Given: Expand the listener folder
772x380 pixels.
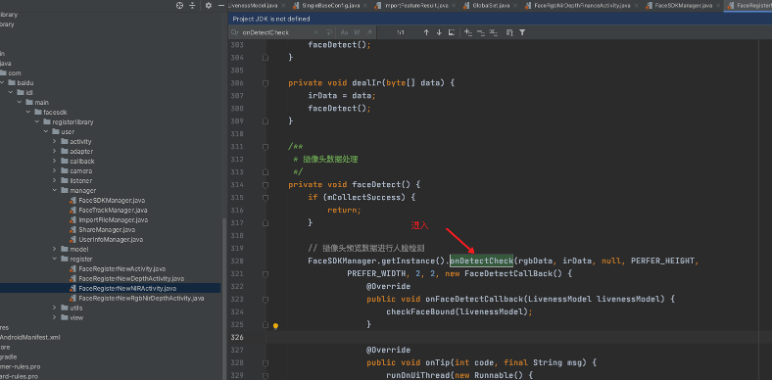Looking at the screenshot, I should tap(55, 181).
